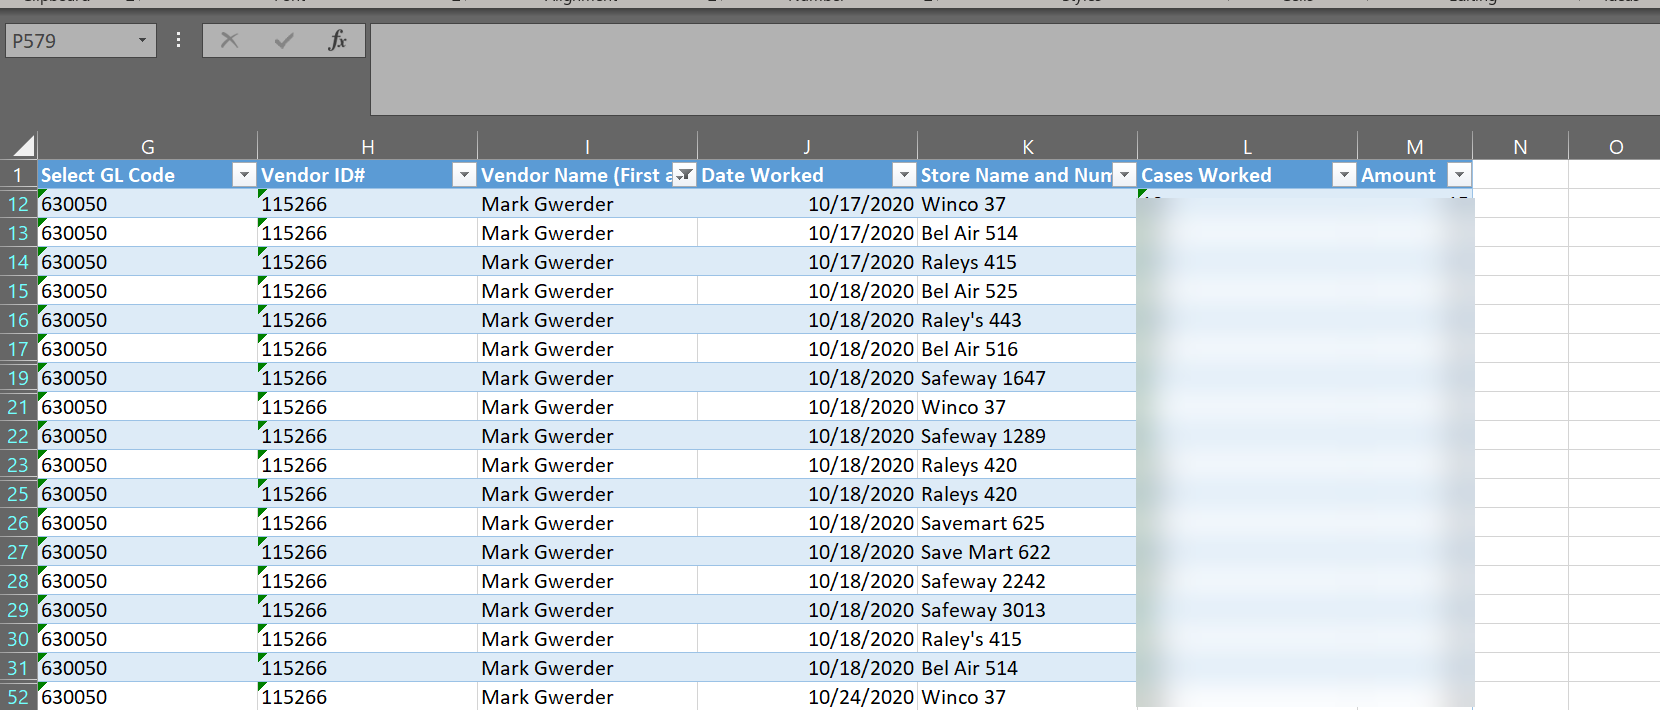This screenshot has height=710, width=1660.
Task: Click the cell Raley's 443
Action: [1027, 320]
